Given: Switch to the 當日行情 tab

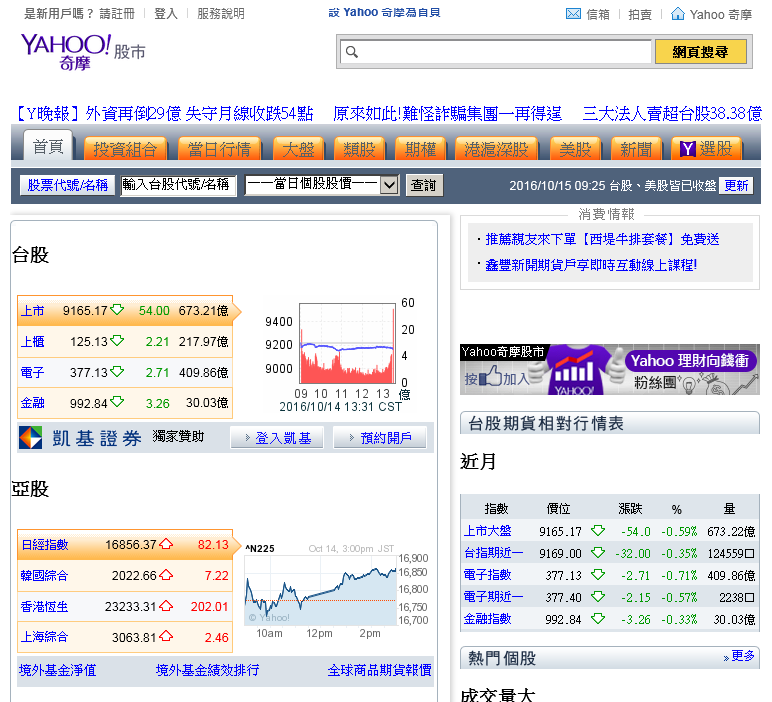Looking at the screenshot, I should [219, 149].
